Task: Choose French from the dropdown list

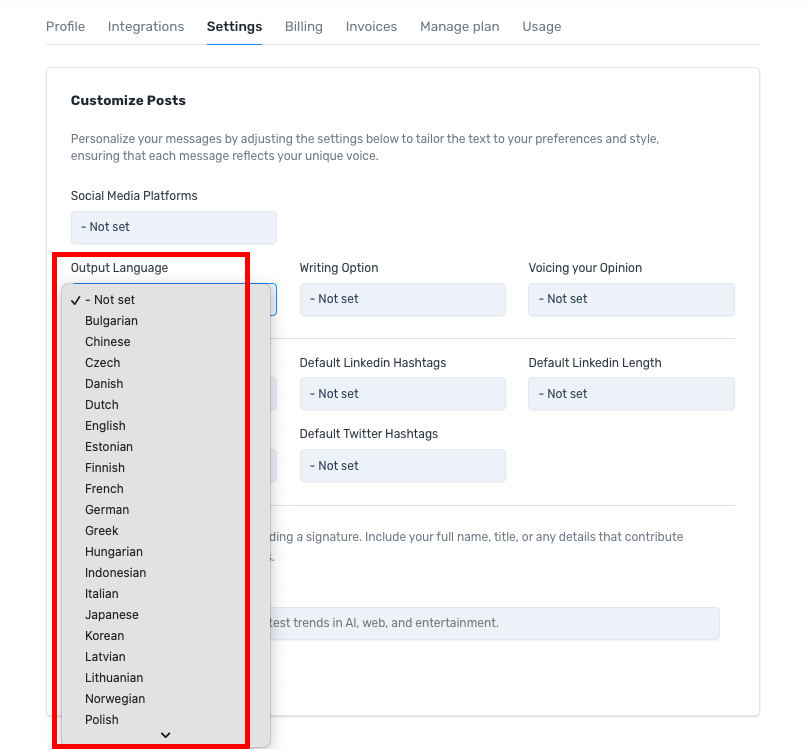Action: point(104,489)
